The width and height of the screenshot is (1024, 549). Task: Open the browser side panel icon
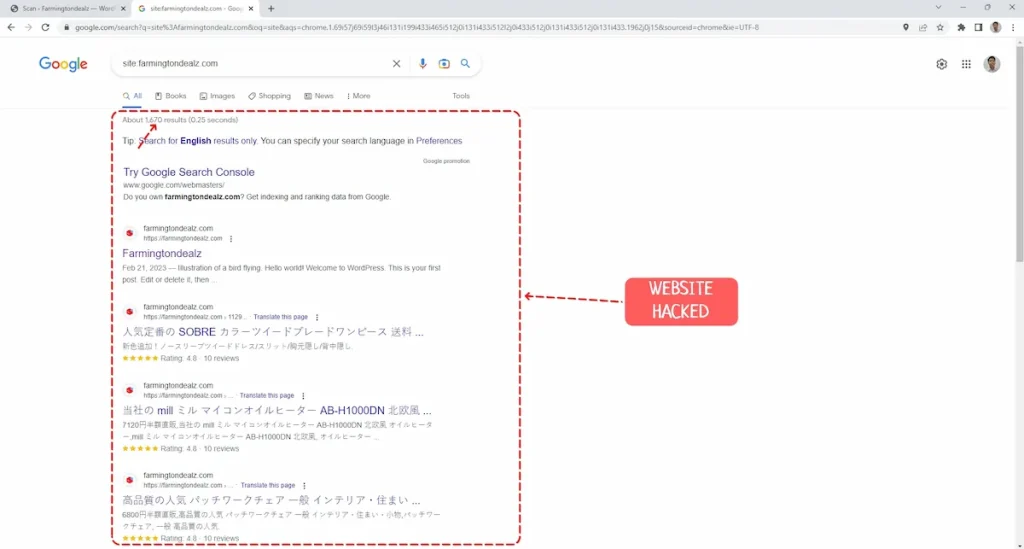click(978, 27)
